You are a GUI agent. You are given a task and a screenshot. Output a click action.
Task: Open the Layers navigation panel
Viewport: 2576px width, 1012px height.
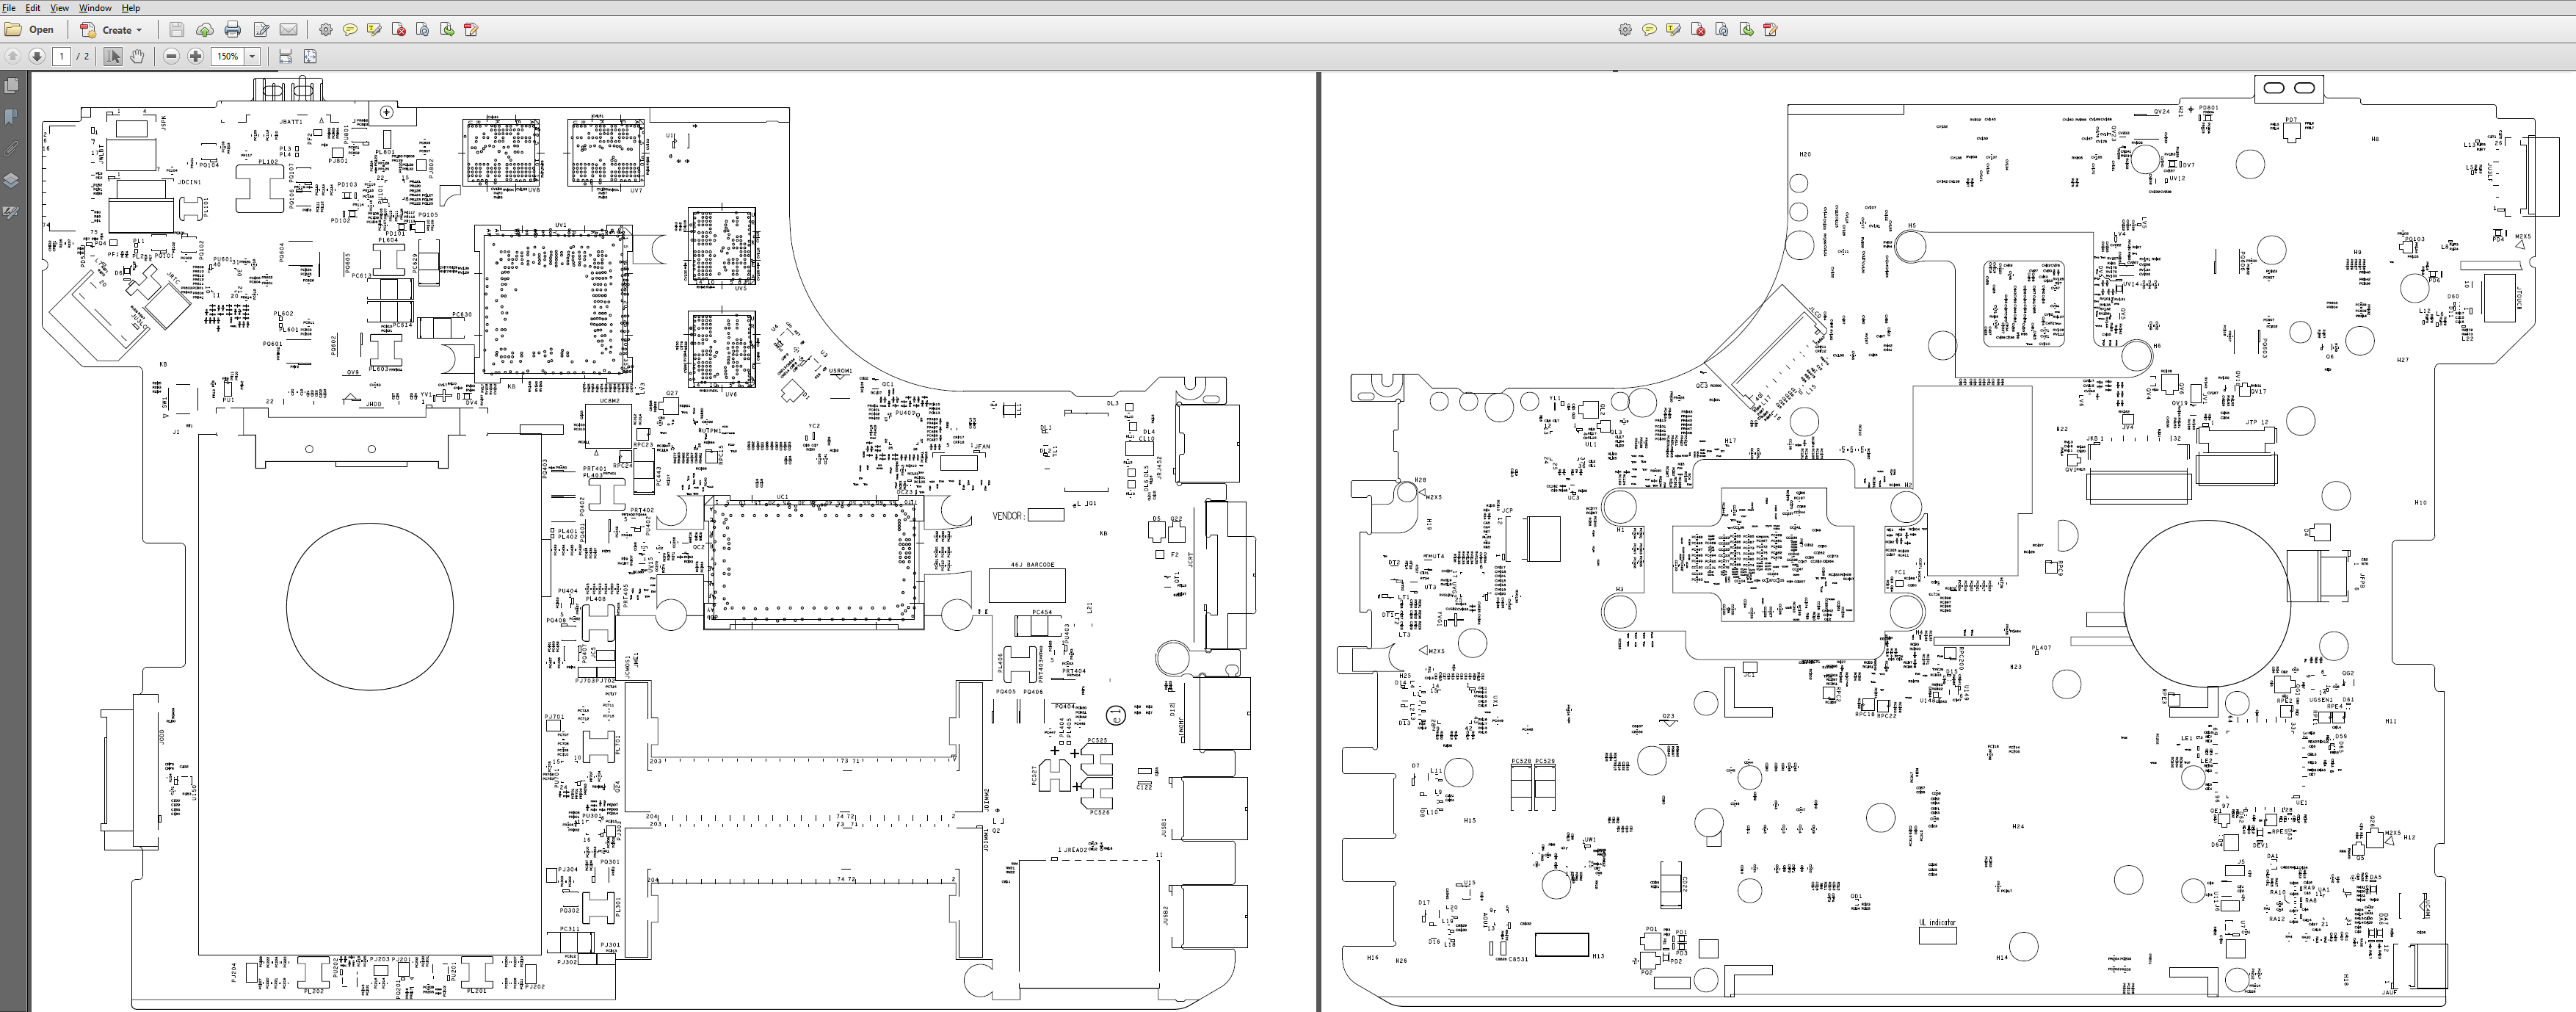point(12,181)
